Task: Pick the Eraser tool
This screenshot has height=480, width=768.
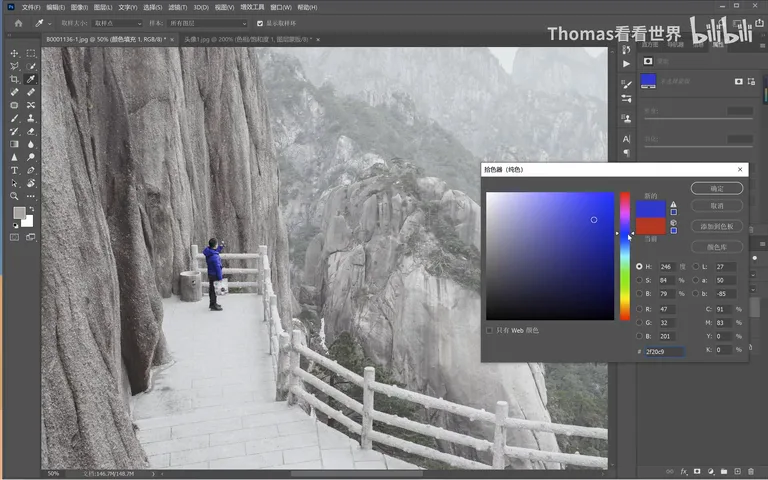Action: [31, 131]
